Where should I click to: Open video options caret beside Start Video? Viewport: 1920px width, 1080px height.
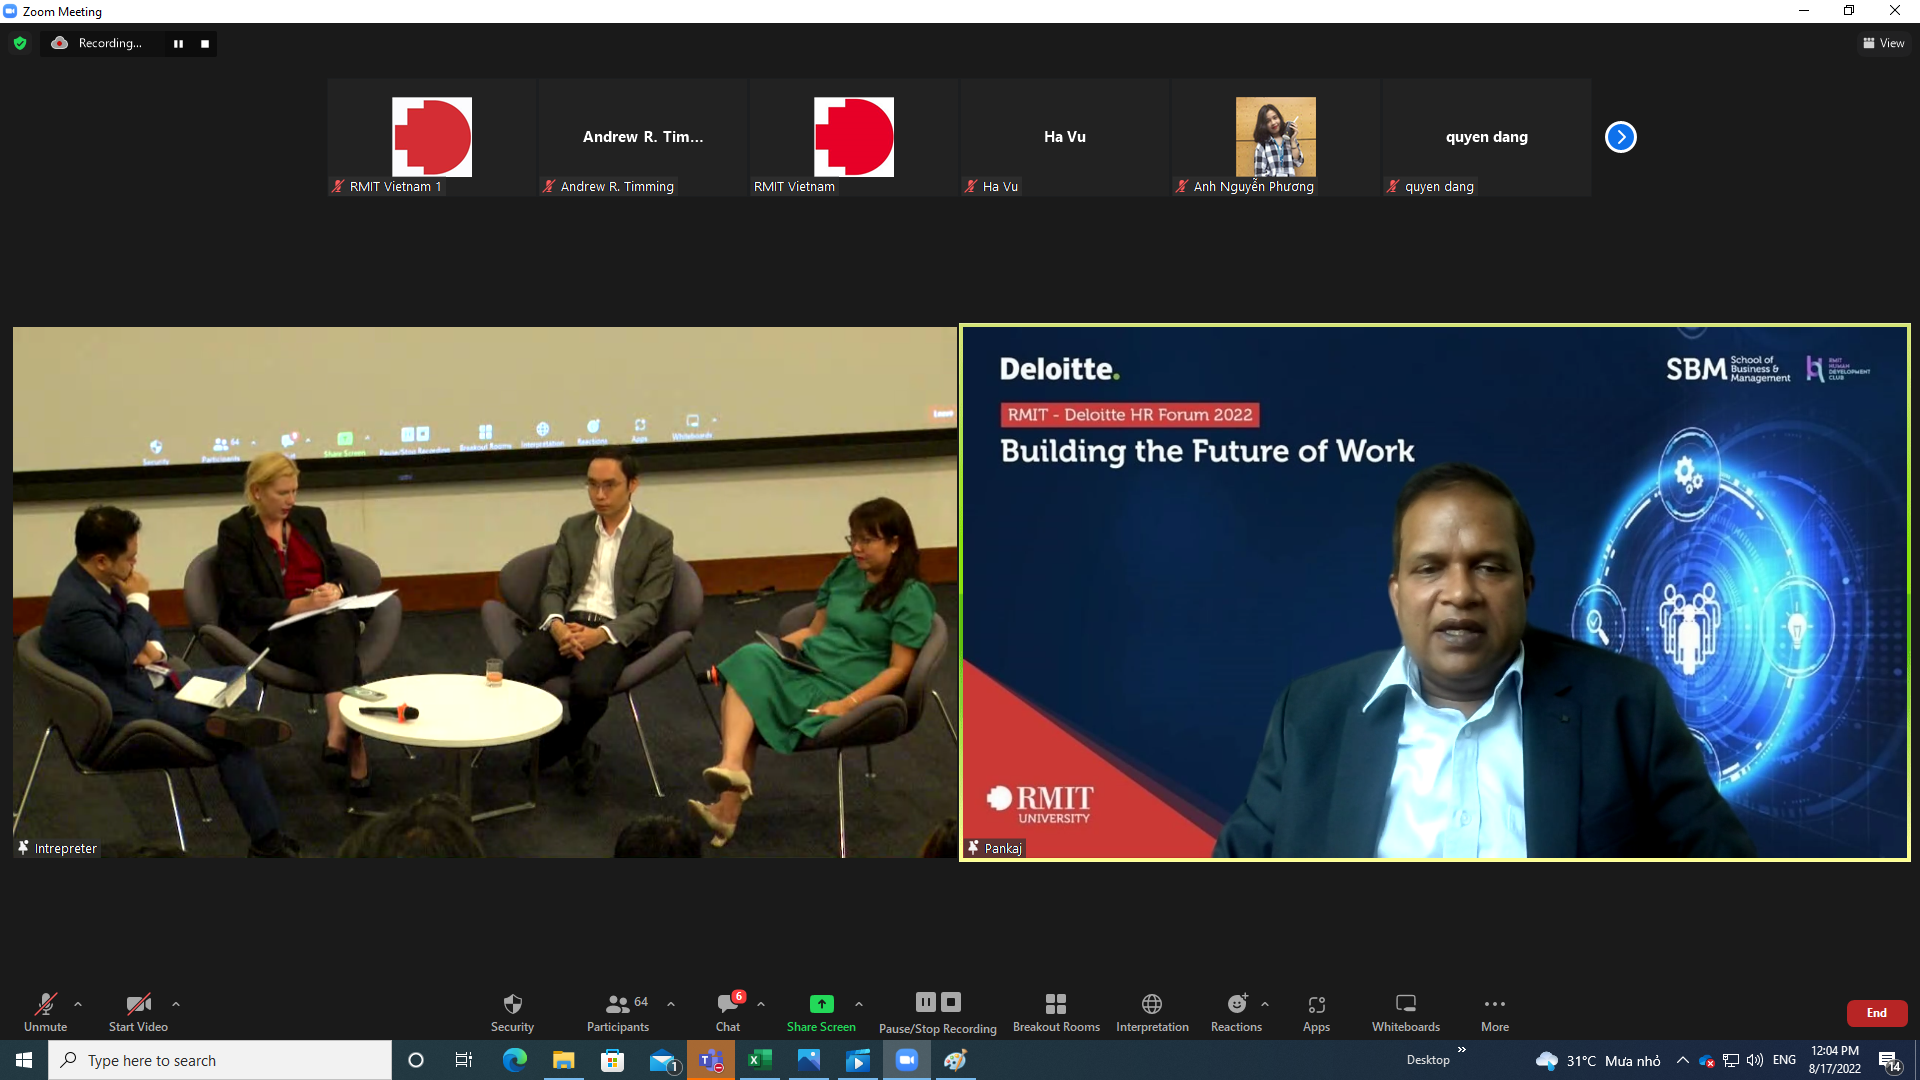176,1004
